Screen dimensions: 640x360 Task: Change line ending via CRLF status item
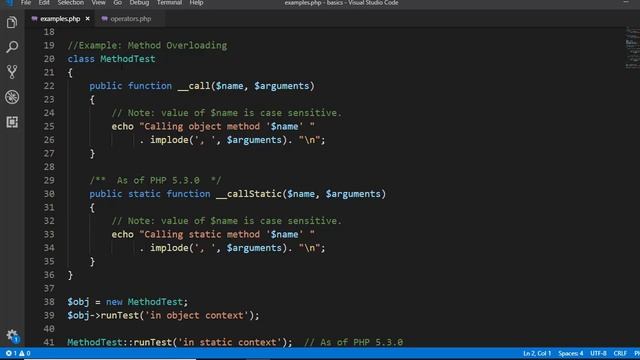pyautogui.click(x=620, y=353)
